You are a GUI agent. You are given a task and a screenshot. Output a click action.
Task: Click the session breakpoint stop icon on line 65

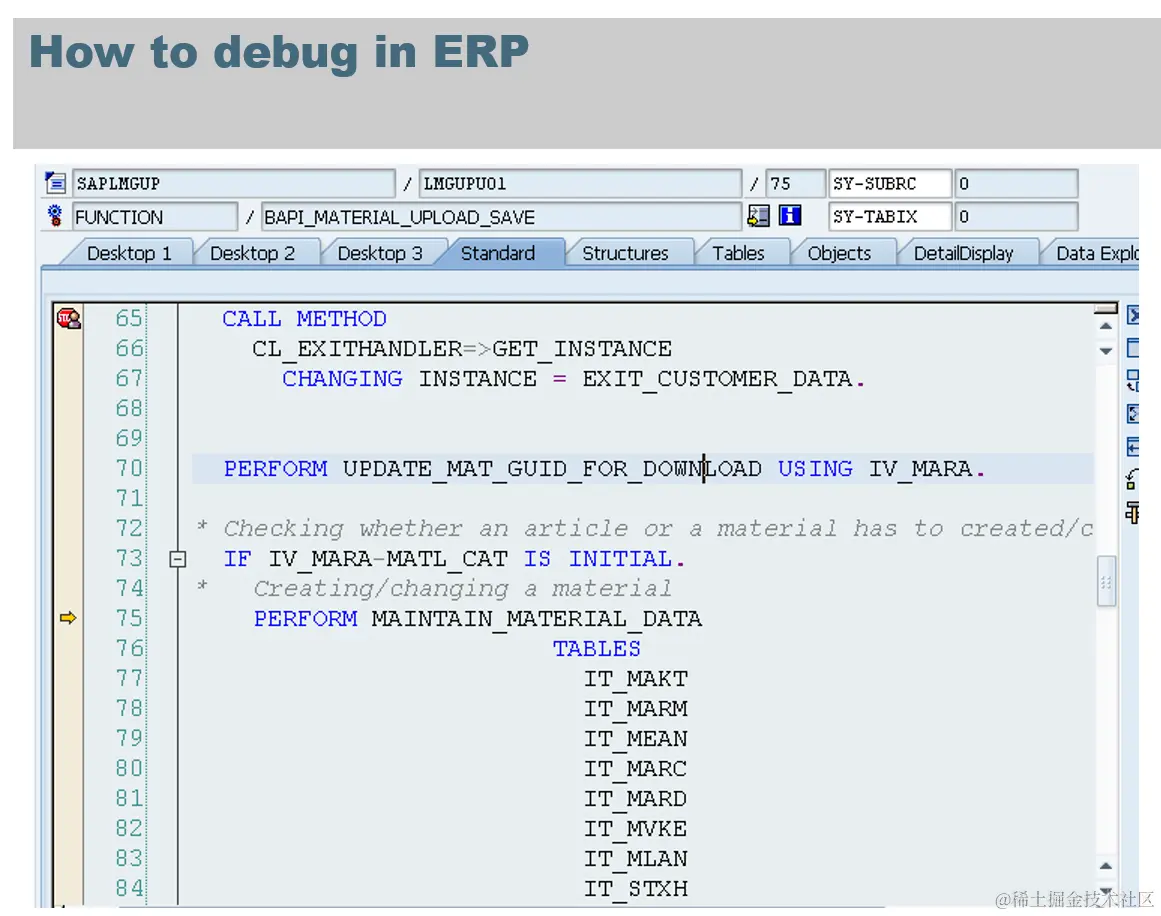click(x=69, y=318)
